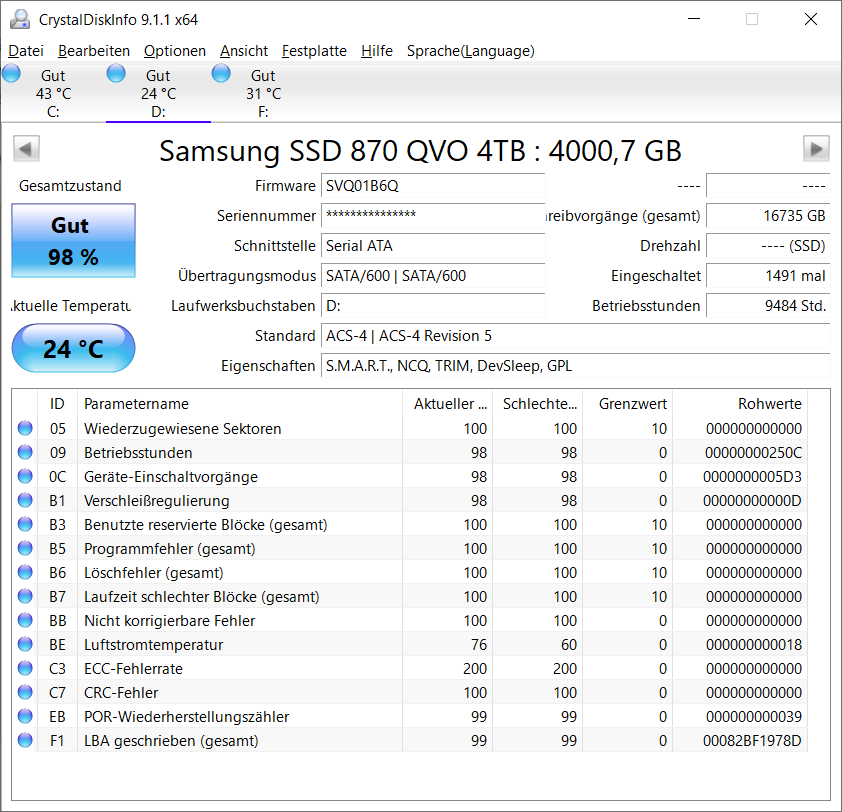Image resolution: width=842 pixels, height=812 pixels.
Task: Click the masked Seriennummer field
Action: [x=433, y=216]
